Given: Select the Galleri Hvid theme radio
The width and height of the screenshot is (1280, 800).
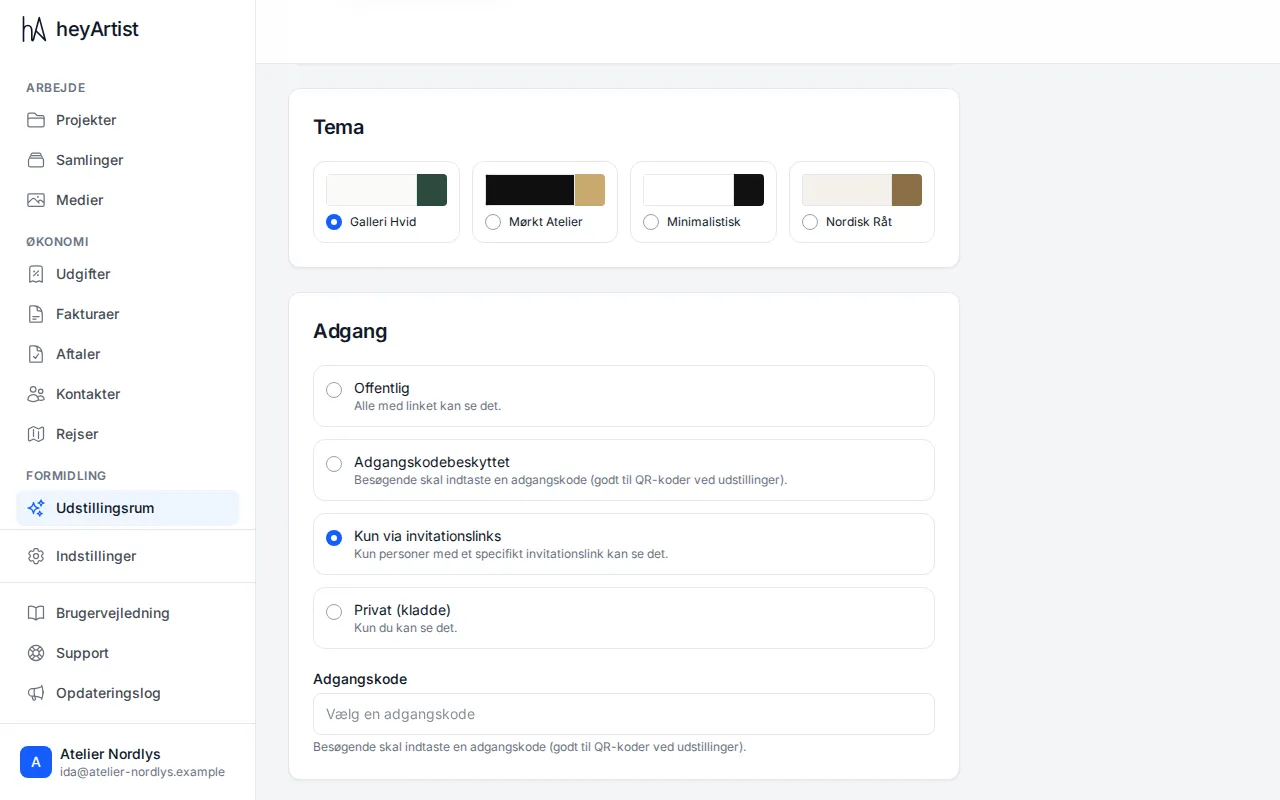Looking at the screenshot, I should point(334,222).
